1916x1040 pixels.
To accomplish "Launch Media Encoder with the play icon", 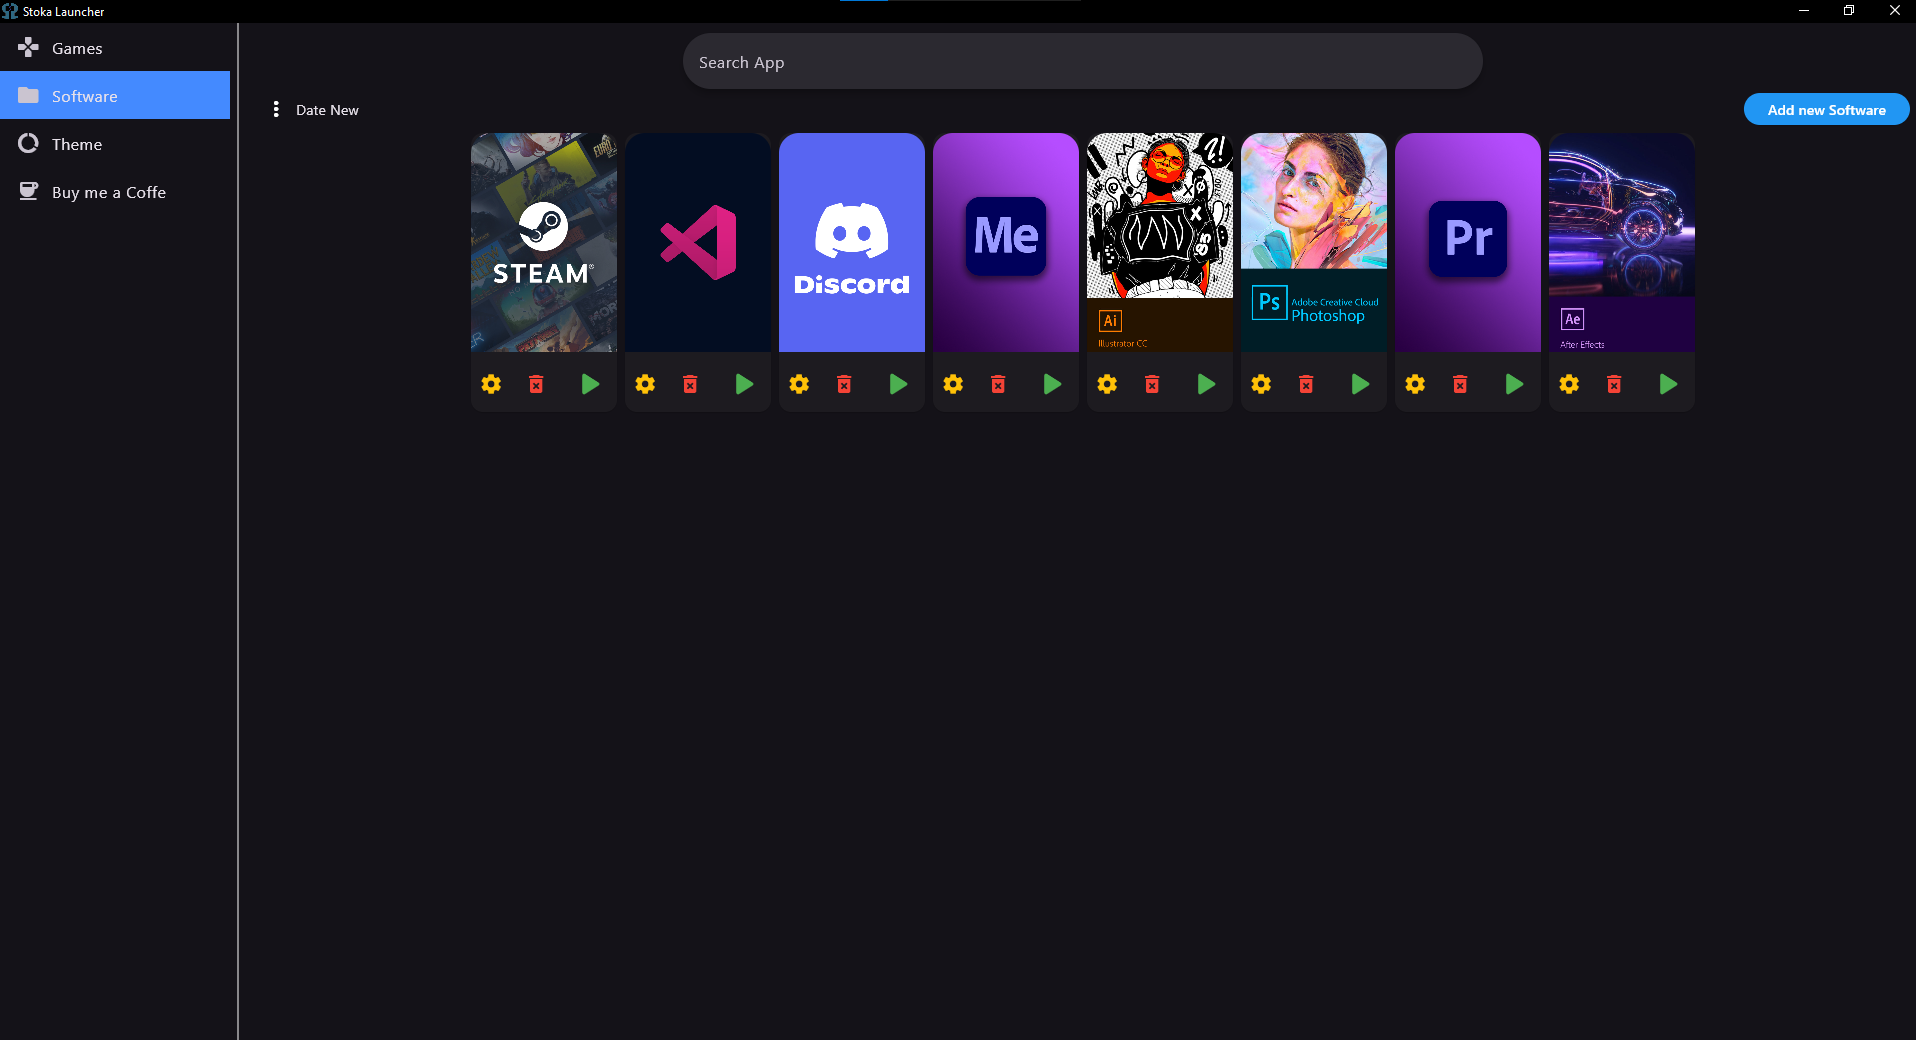I will click(x=1052, y=383).
